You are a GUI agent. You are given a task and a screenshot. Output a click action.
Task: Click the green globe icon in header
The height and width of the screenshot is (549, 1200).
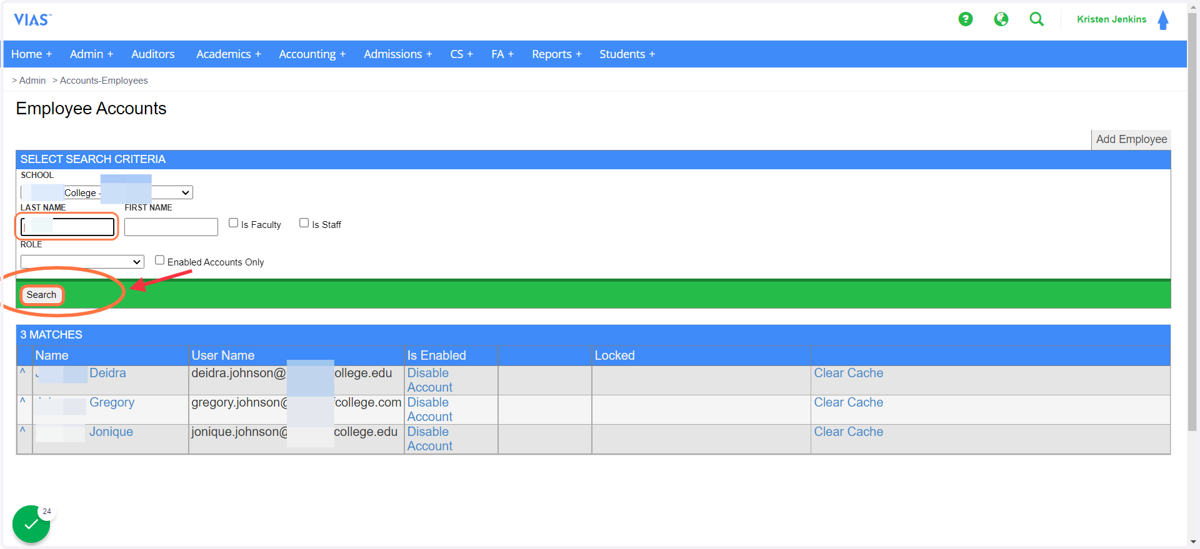tap(1001, 19)
